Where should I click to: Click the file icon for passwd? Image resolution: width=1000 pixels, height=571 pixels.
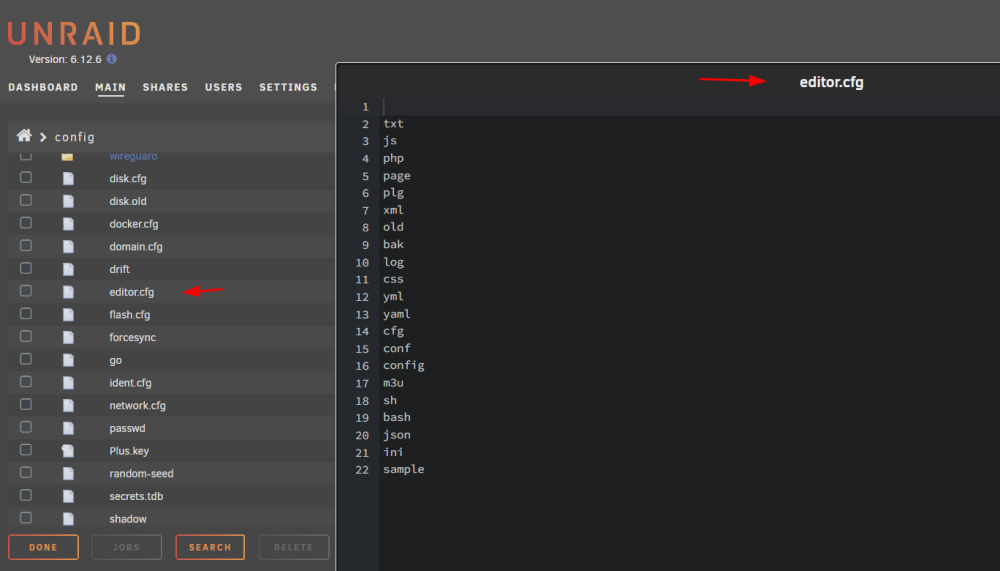click(x=68, y=428)
